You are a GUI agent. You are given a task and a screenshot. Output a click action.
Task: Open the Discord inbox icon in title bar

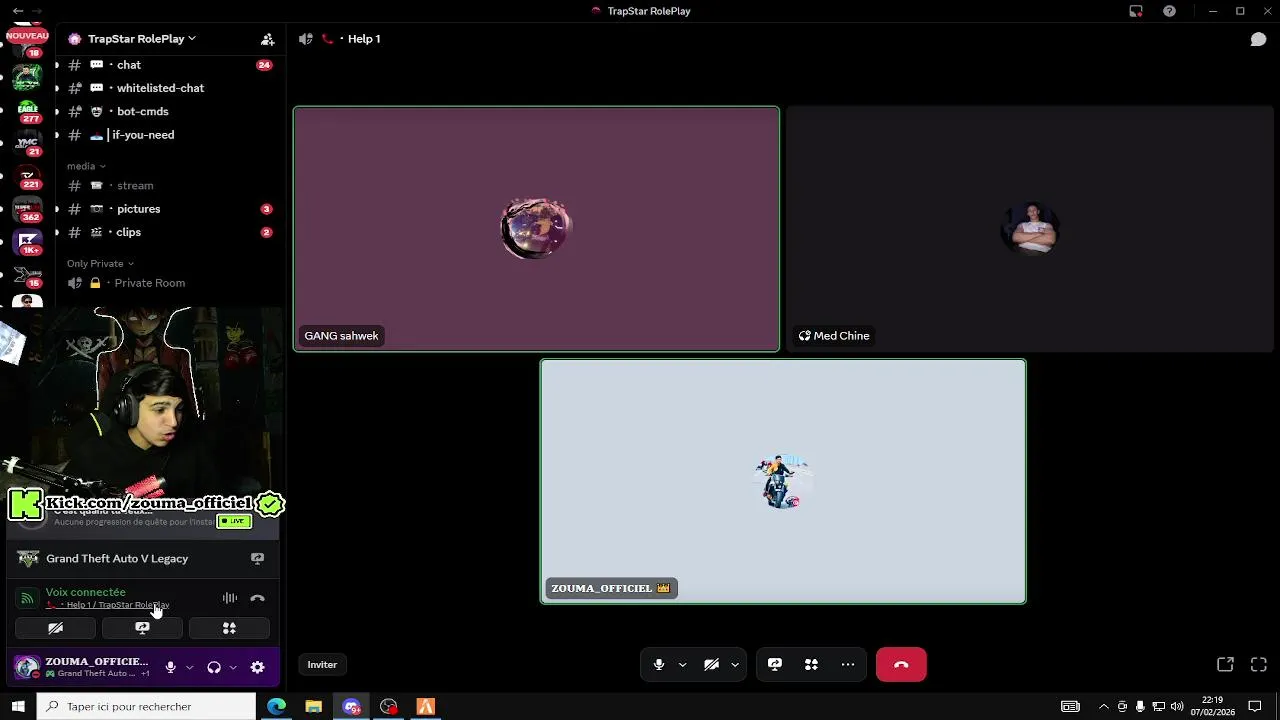click(x=1136, y=11)
